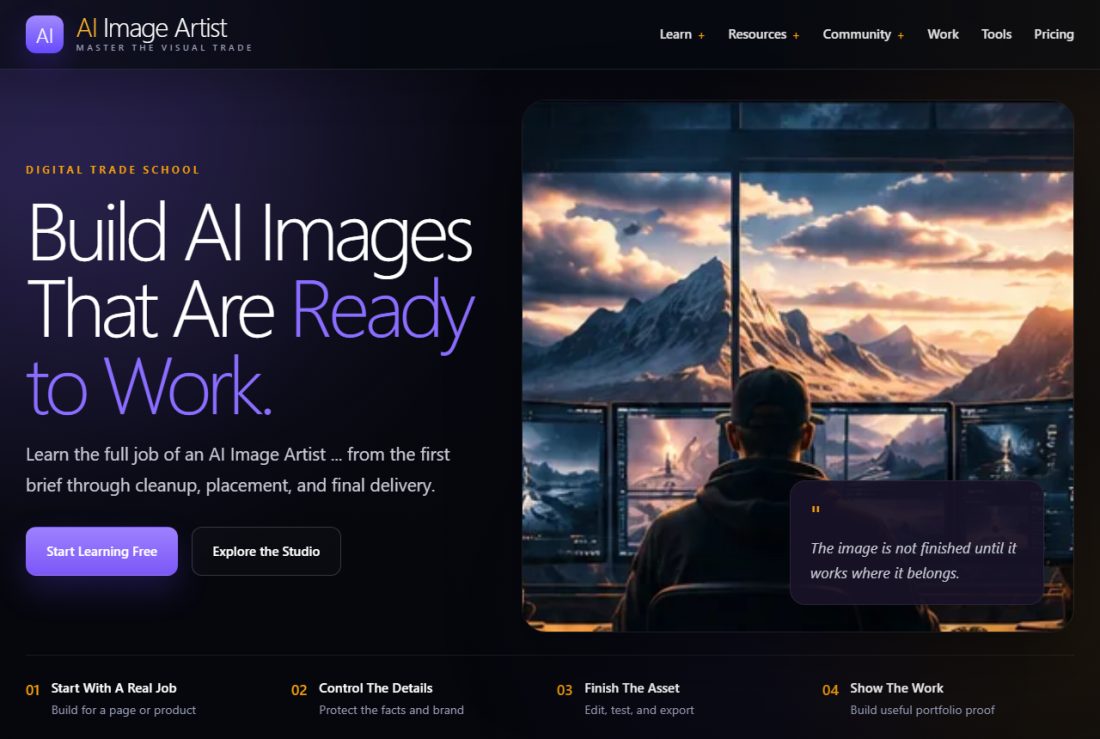Click 'Edit, test, and export' text
The image size is (1100, 739).
tap(639, 710)
